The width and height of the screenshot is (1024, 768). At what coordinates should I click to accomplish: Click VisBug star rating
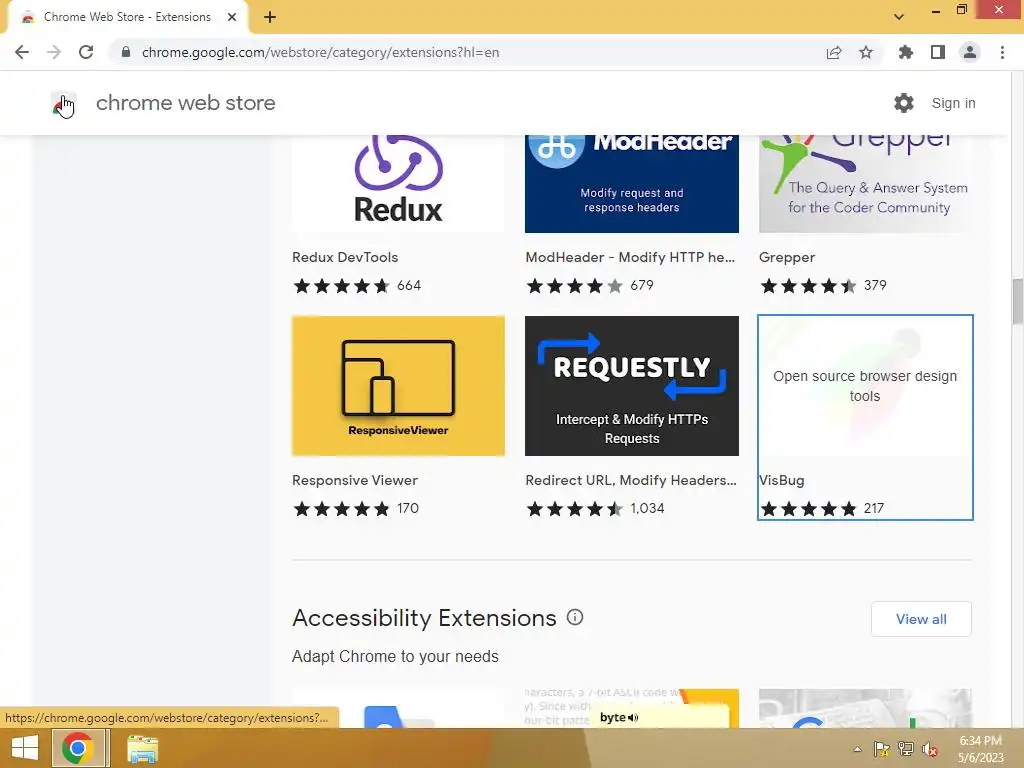pyautogui.click(x=808, y=509)
